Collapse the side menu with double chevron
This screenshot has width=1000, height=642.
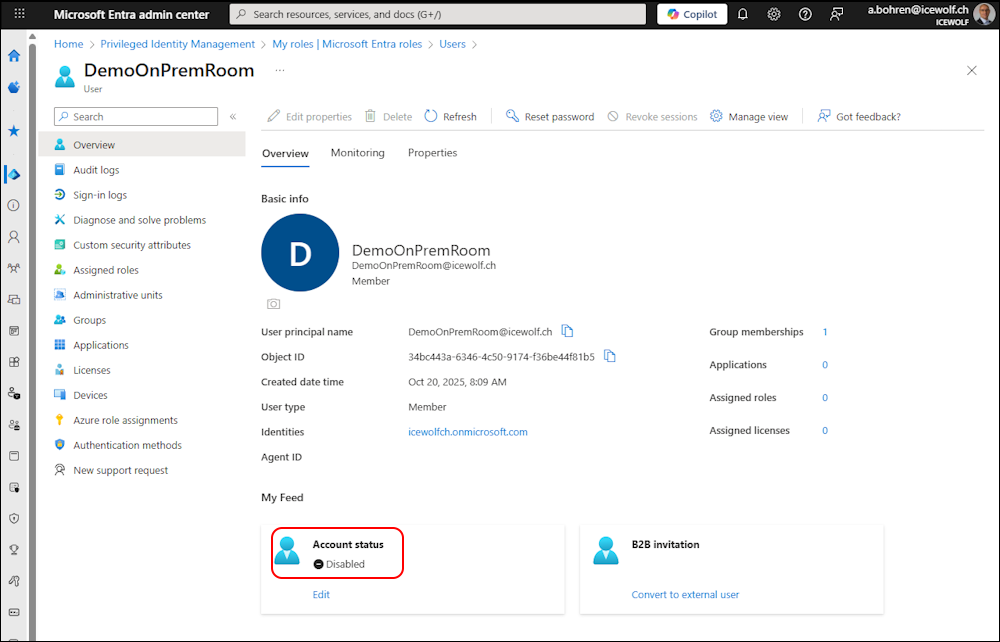coord(233,117)
